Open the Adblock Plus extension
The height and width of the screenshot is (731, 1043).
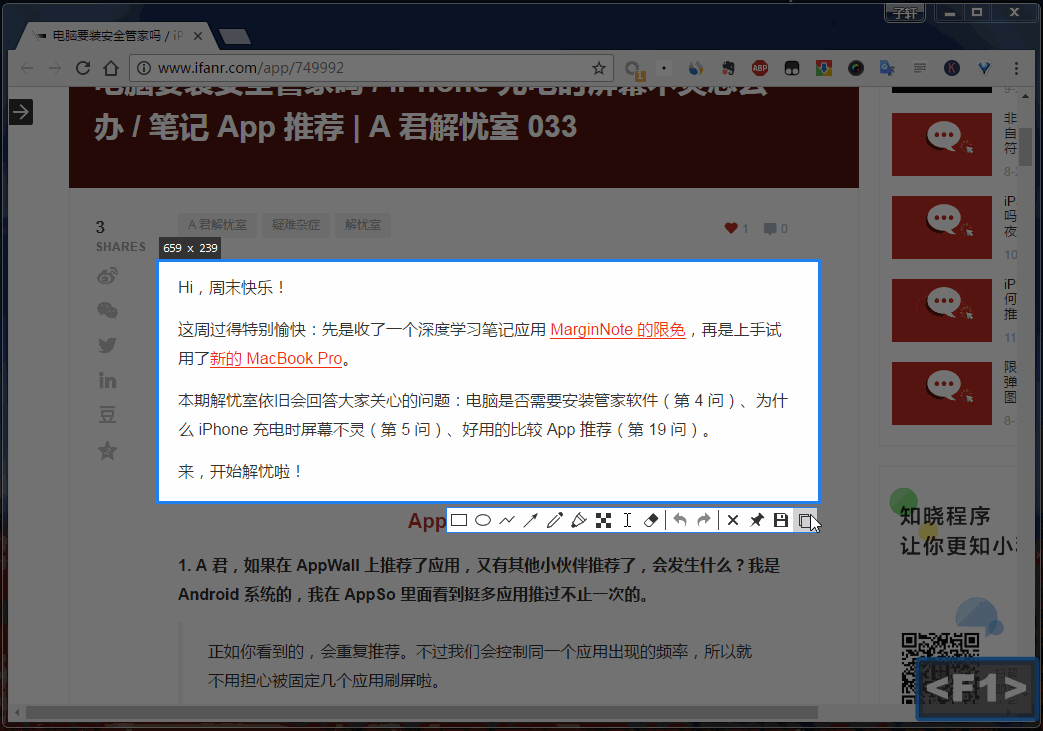pyautogui.click(x=760, y=68)
